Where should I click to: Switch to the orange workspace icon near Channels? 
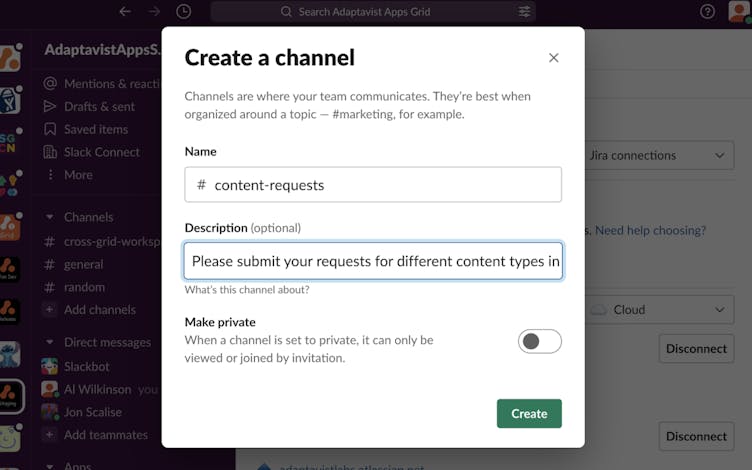click(x=10, y=227)
